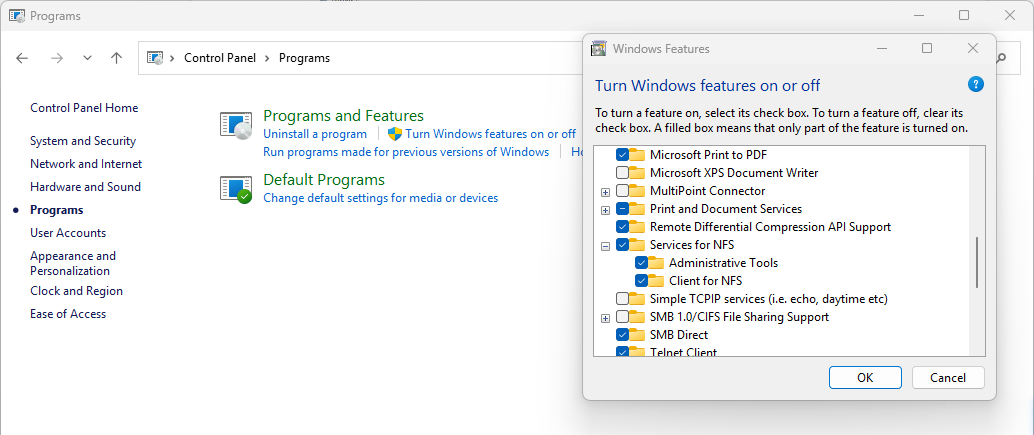This screenshot has height=435, width=1034.
Task: Click Turn Windows features on or off link
Action: click(491, 134)
